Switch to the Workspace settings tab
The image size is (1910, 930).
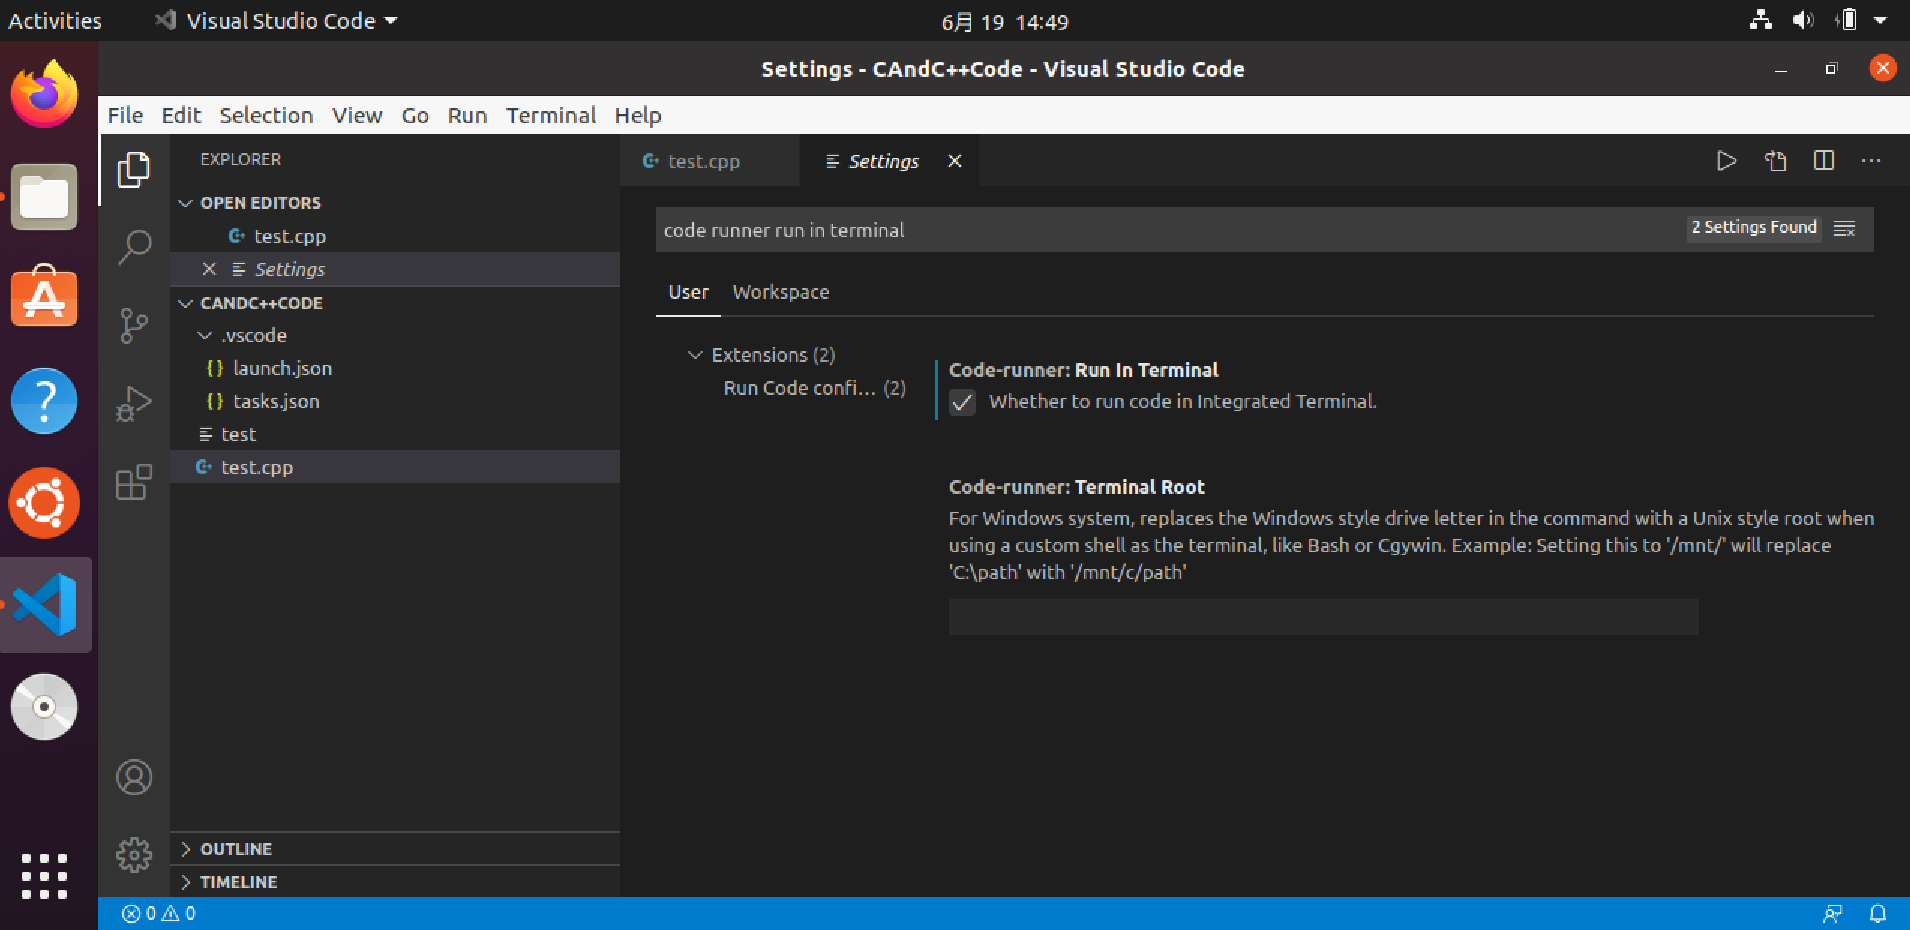coord(781,292)
